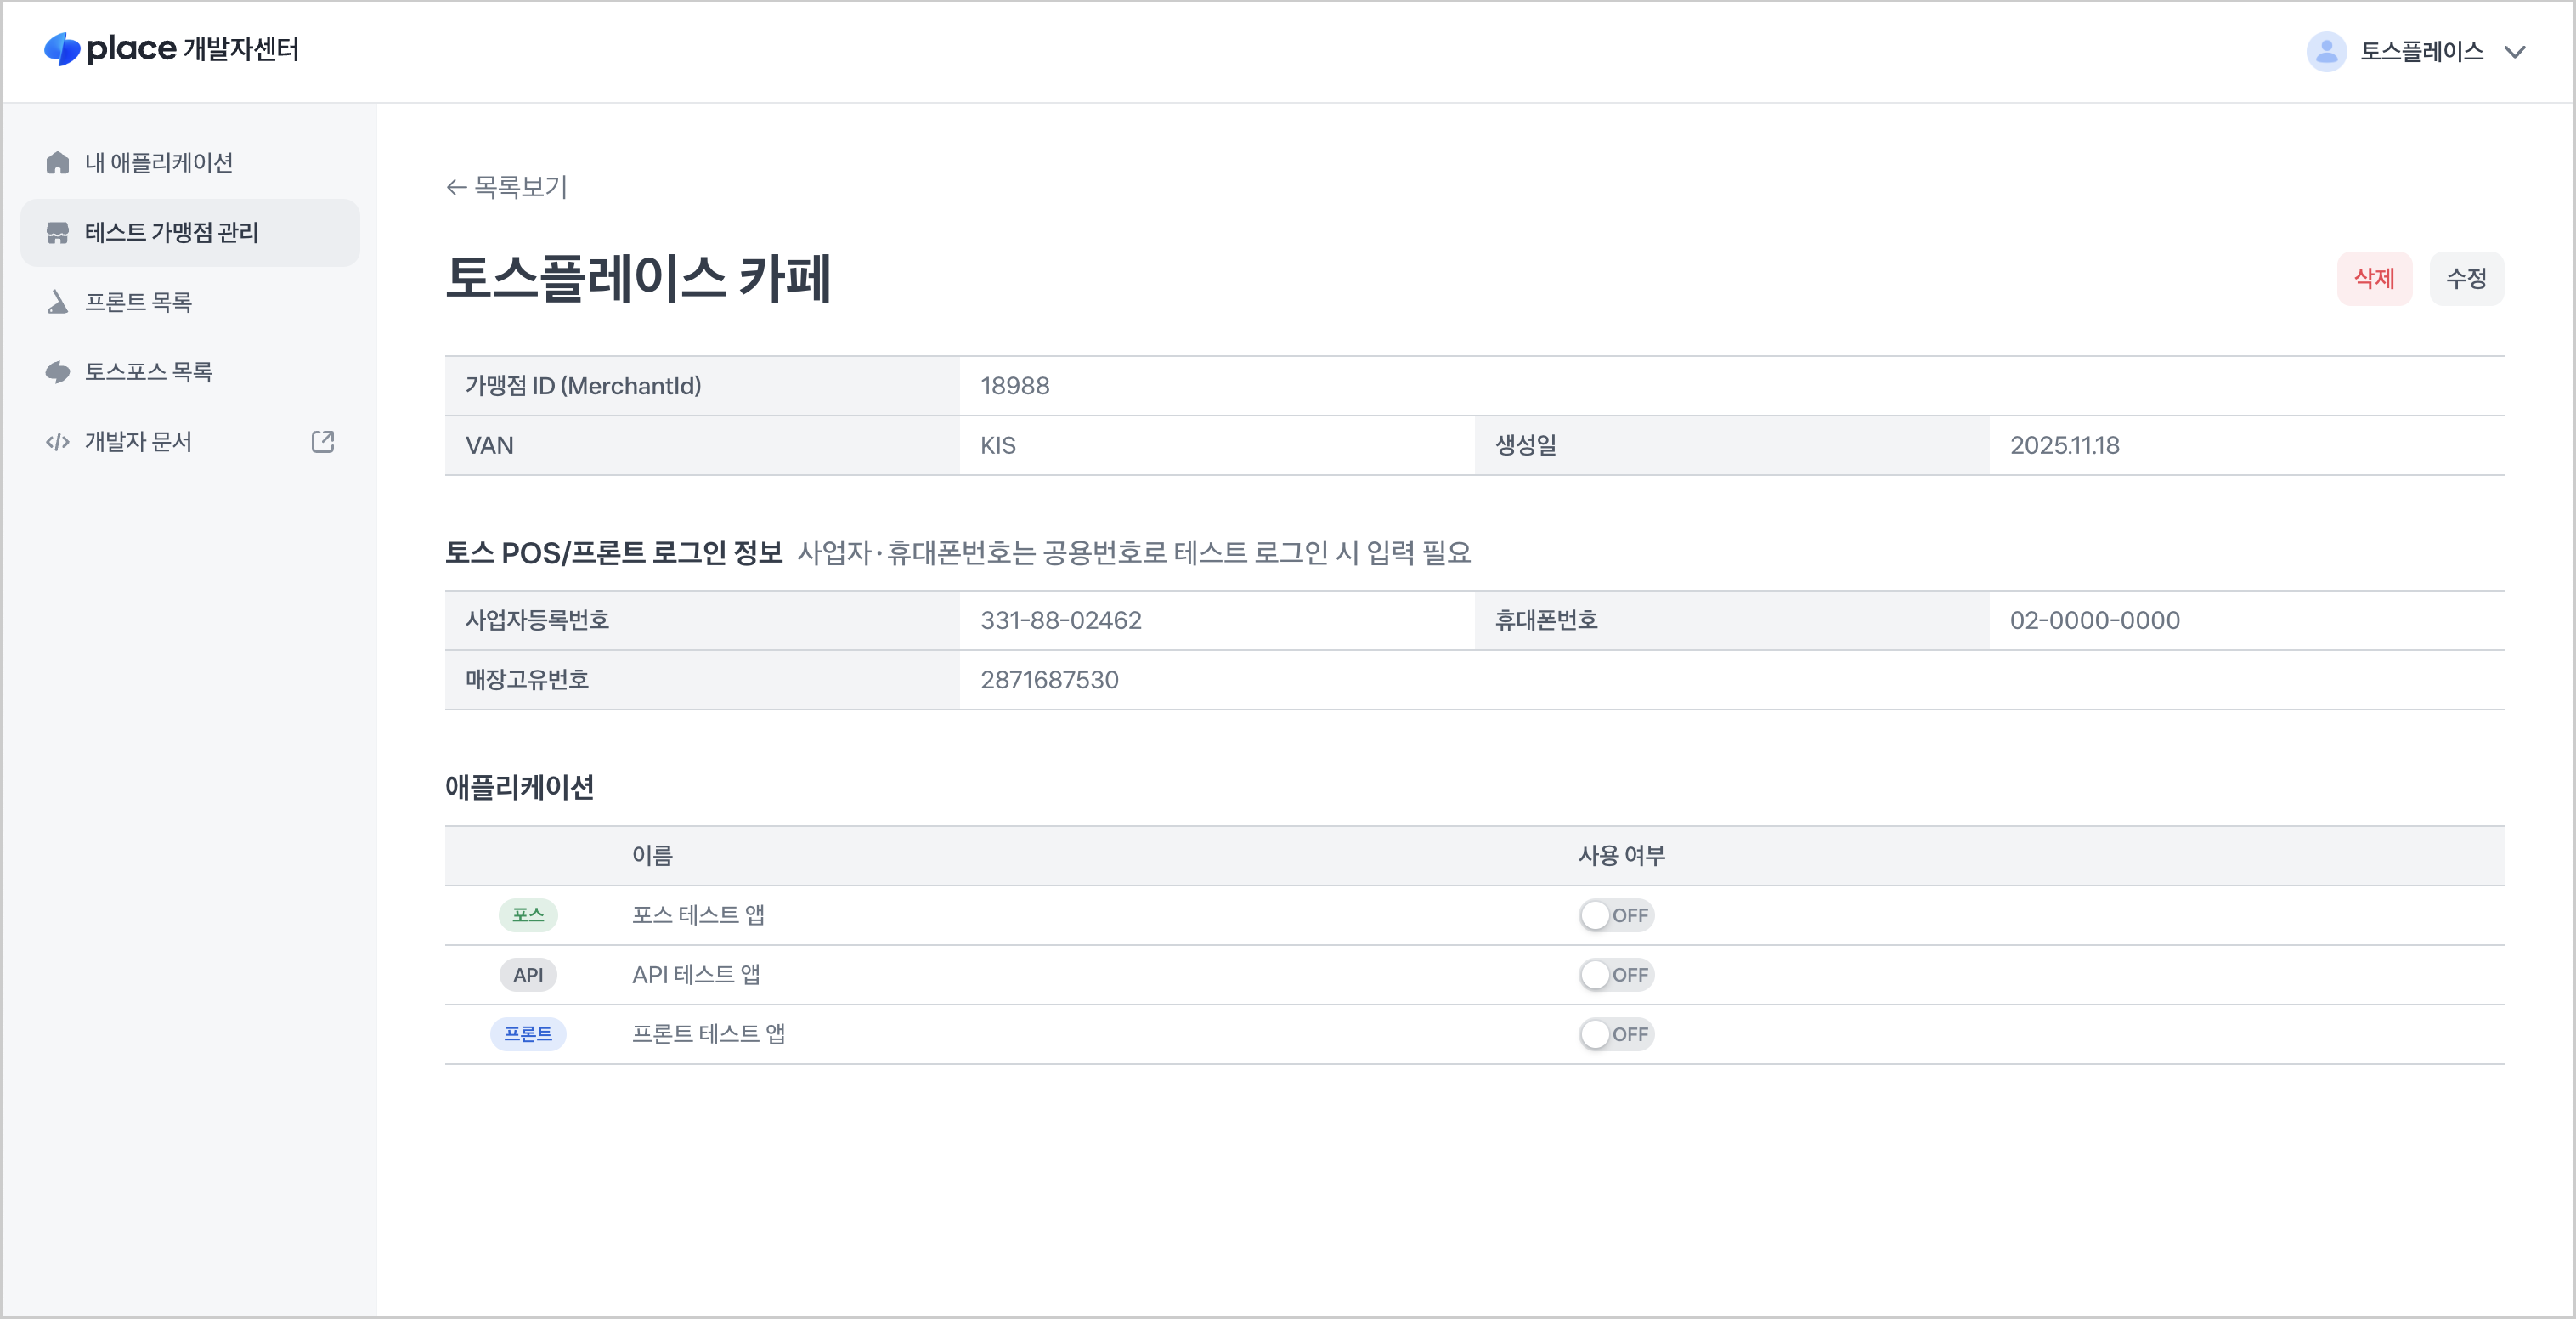The image size is (2576, 1319).
Task: Click the 가맹점 ID value 18988
Action: click(1015, 385)
